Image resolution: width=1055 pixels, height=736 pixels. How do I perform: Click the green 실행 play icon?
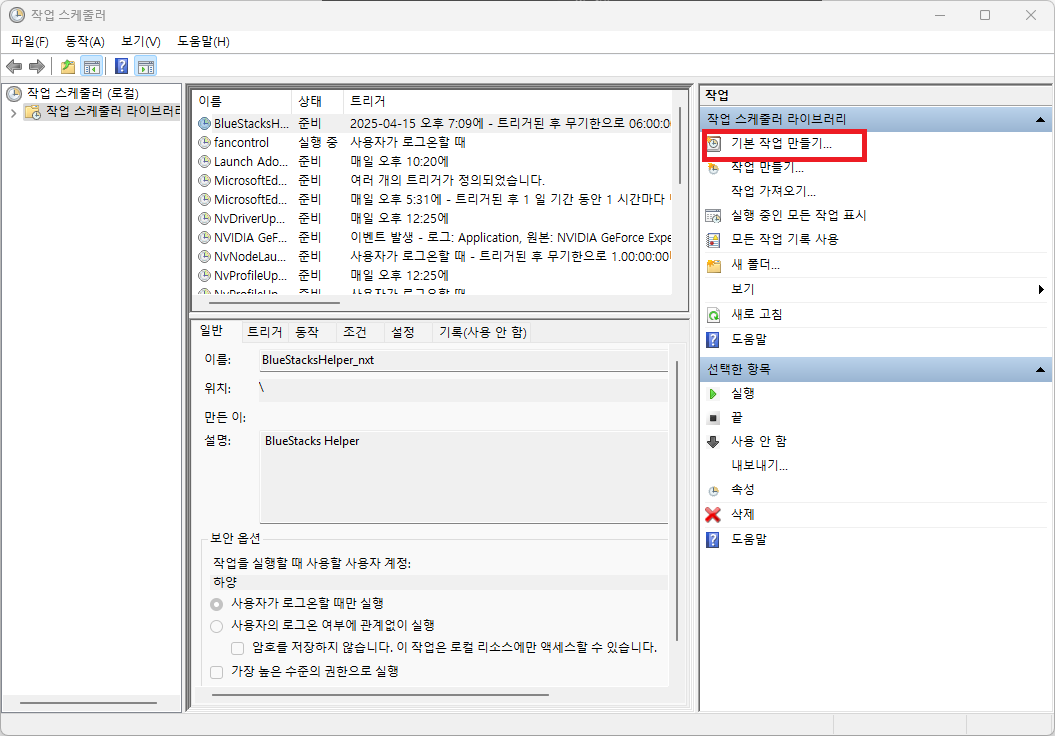pyautogui.click(x=713, y=394)
